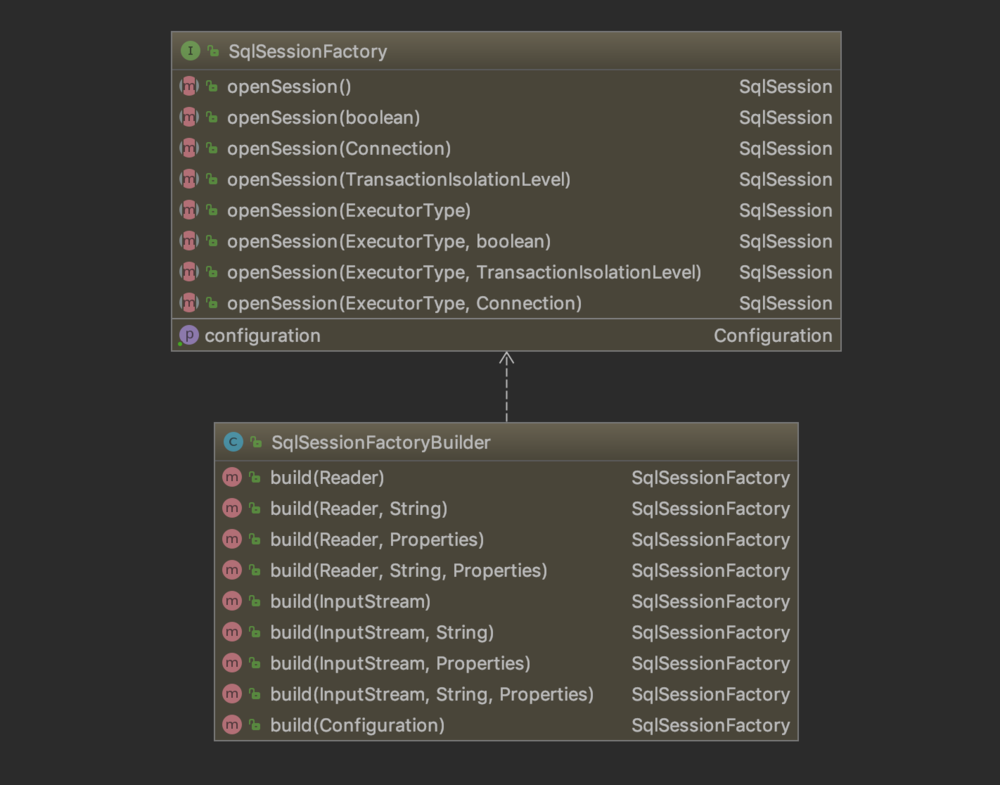1000x785 pixels.
Task: Click SqlSessionFactory return type of build(Reader, Properties)
Action: 710,540
